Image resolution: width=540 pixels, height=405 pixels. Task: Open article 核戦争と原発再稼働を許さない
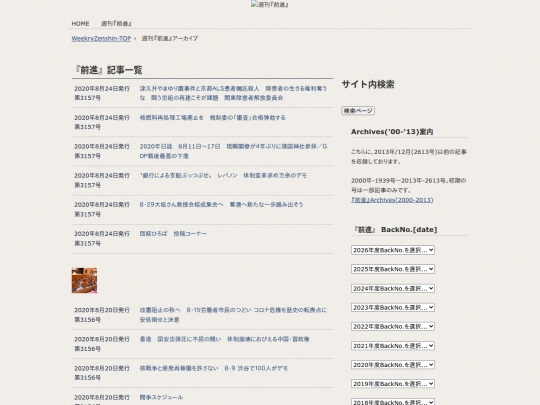[x=214, y=368]
